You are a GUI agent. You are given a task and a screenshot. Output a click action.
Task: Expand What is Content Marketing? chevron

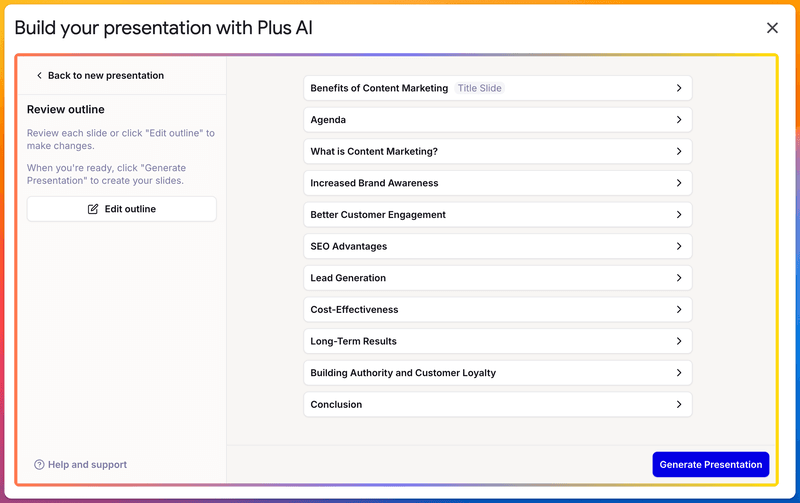pos(679,152)
